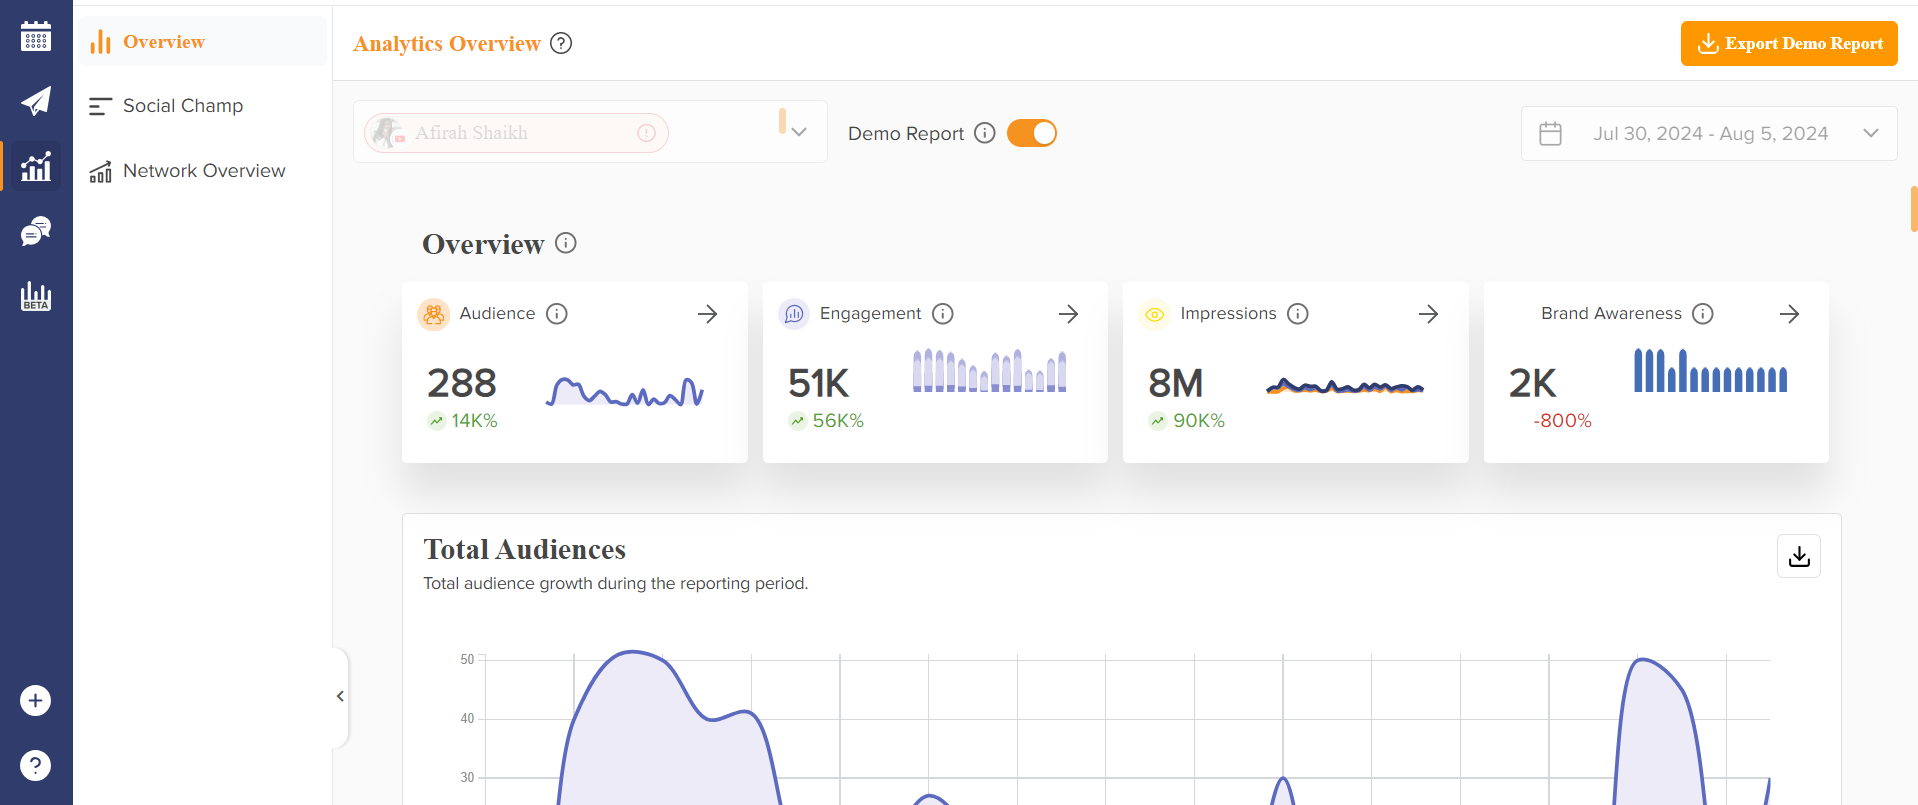Click the 14K% audience growth value
Screen dimensions: 1918x805
click(474, 421)
